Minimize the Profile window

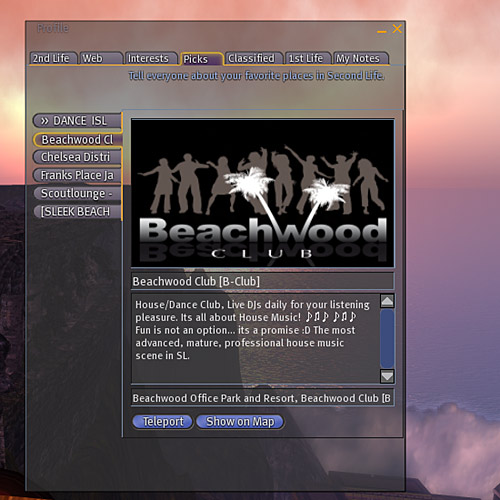tap(382, 31)
